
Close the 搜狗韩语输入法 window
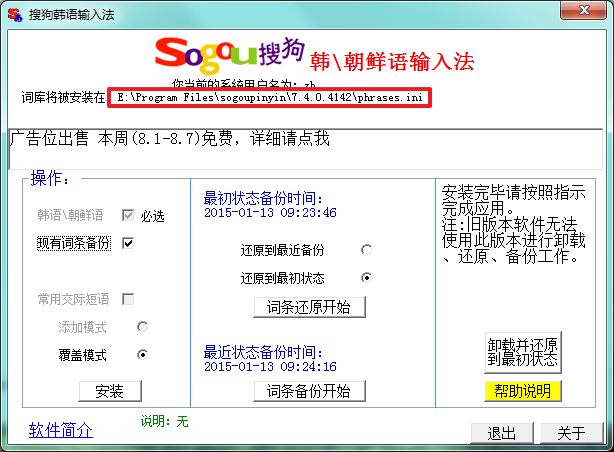coord(583,10)
